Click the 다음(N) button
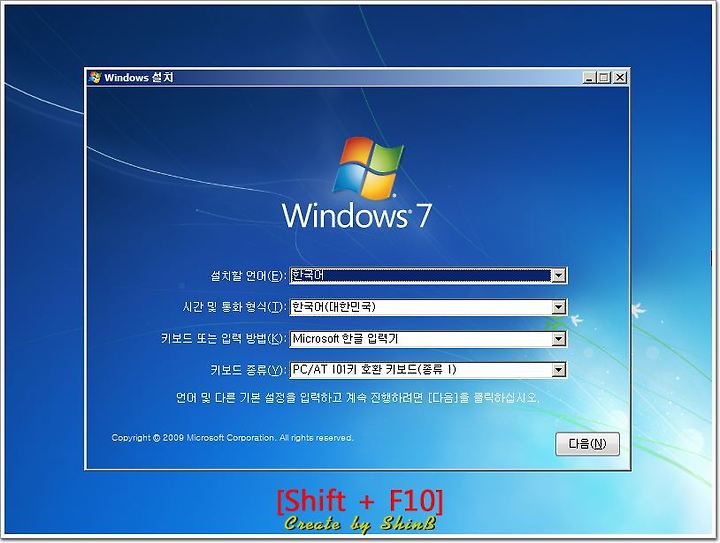The height and width of the screenshot is (543, 720). click(x=587, y=444)
